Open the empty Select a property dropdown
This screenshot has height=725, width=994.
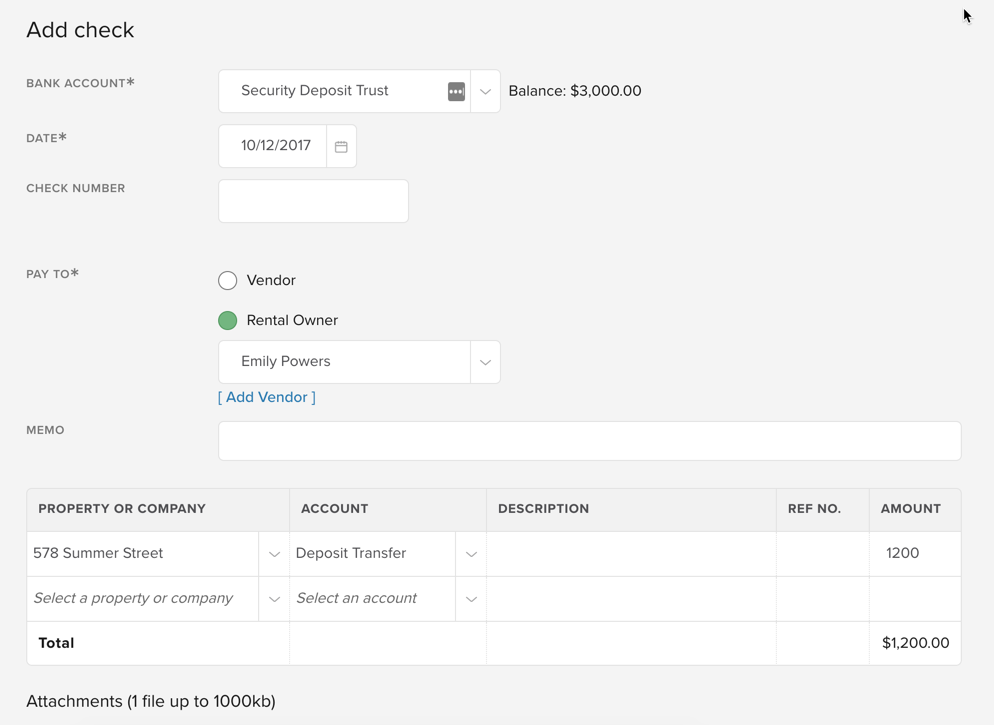click(274, 599)
